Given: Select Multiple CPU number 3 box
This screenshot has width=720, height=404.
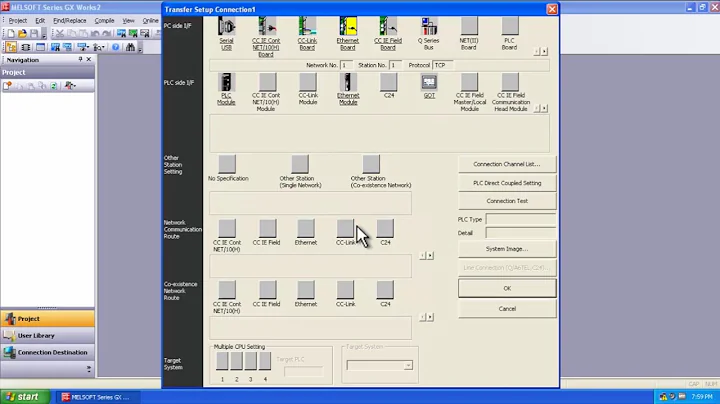Looking at the screenshot, I should (x=251, y=361).
